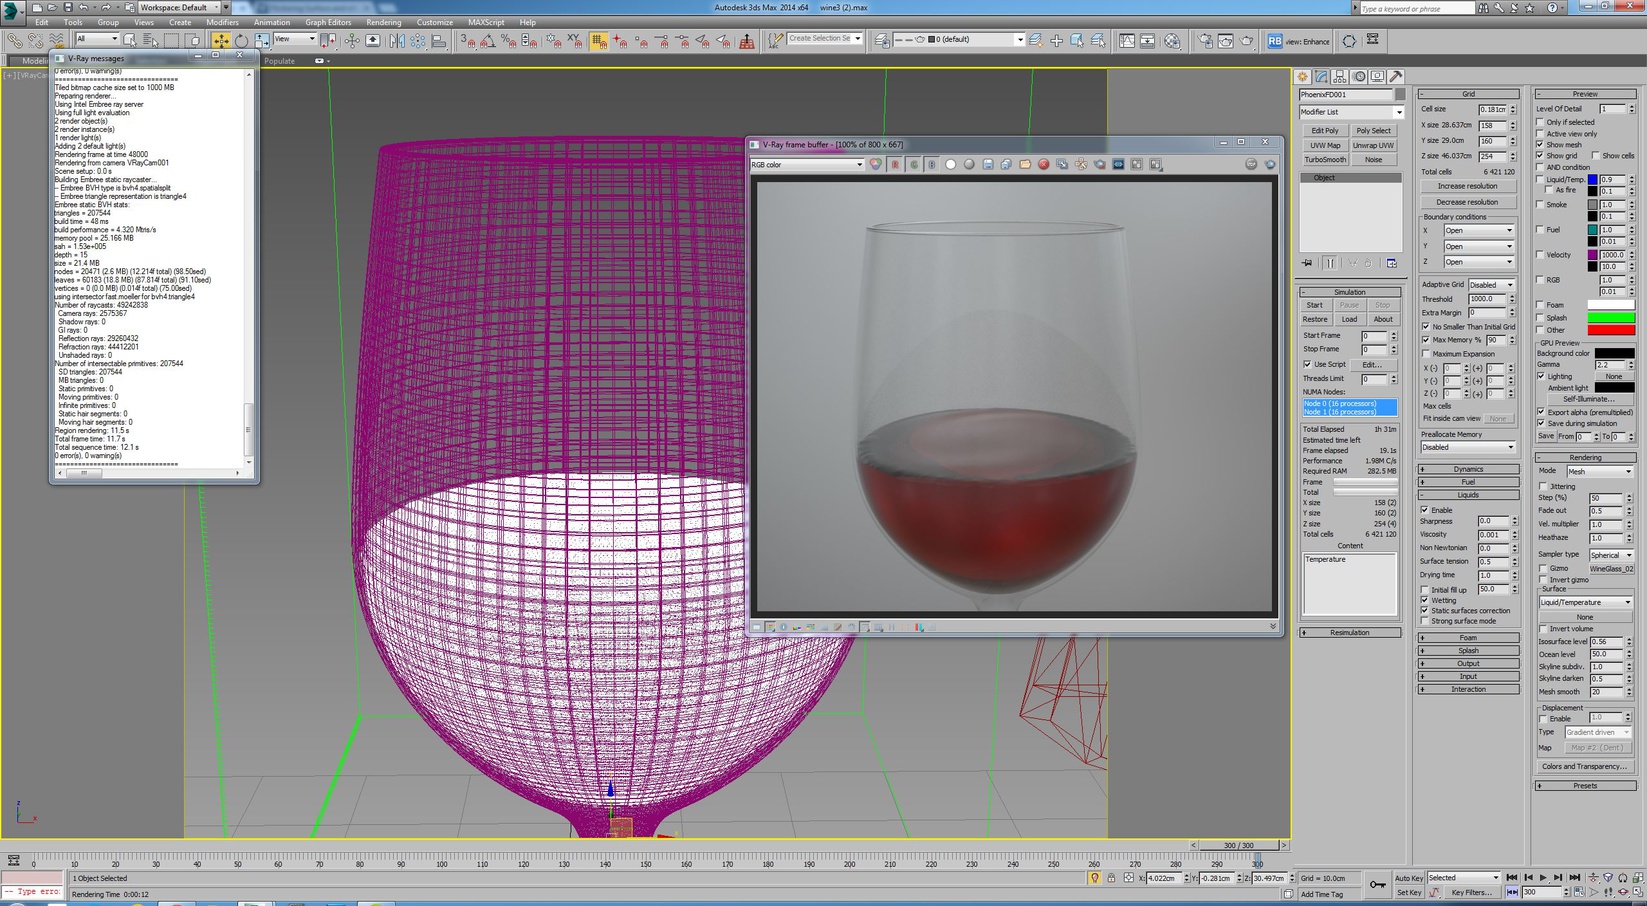
Task: Open the Animation menu
Action: point(272,22)
